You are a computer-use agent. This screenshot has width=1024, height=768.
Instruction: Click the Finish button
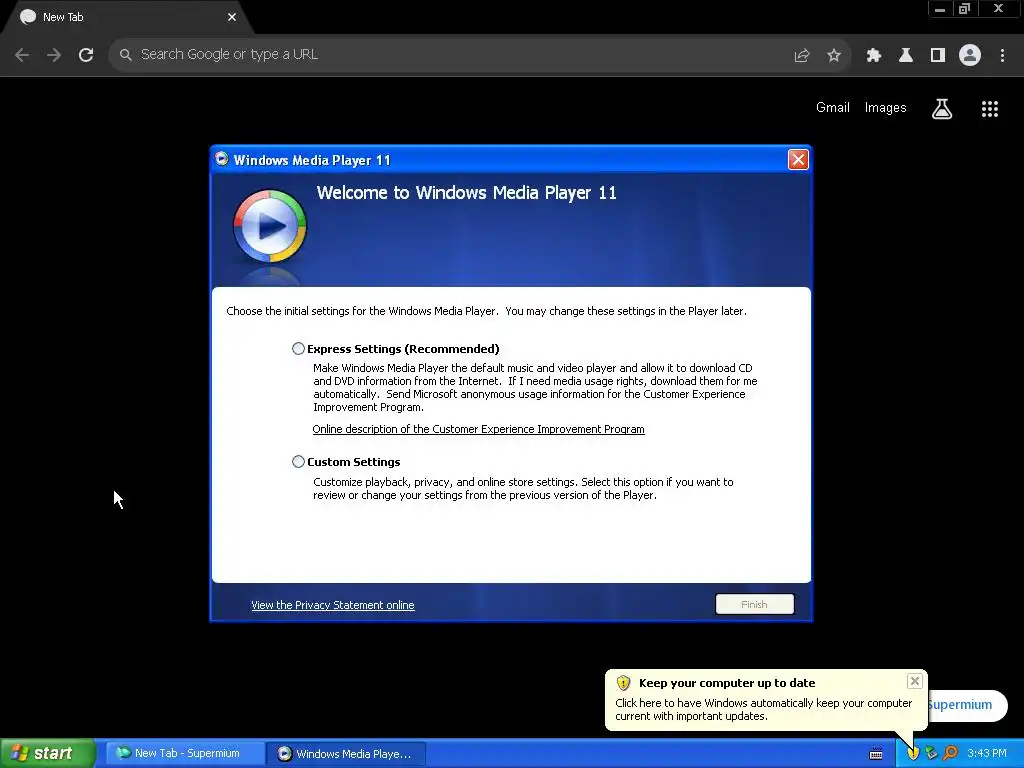click(754, 604)
